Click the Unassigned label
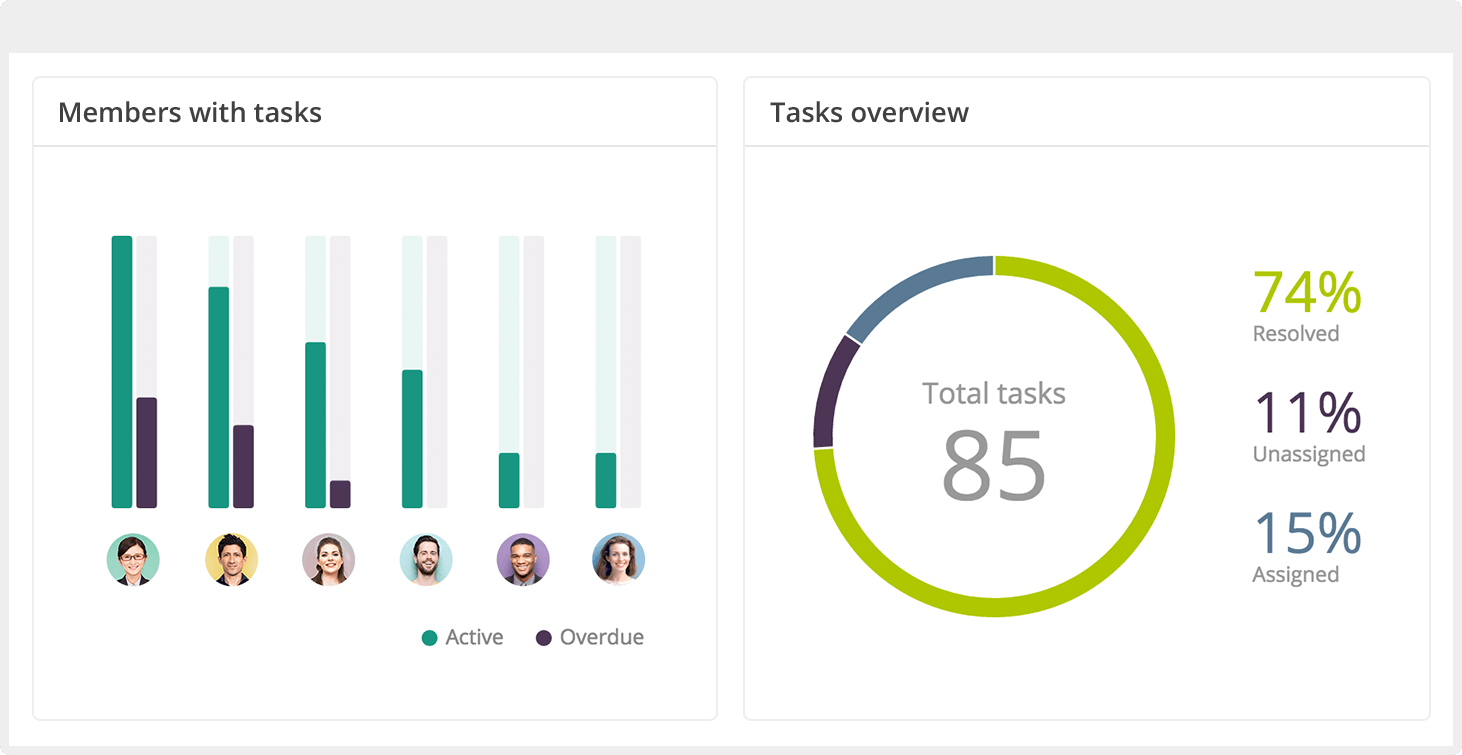 [x=1309, y=455]
